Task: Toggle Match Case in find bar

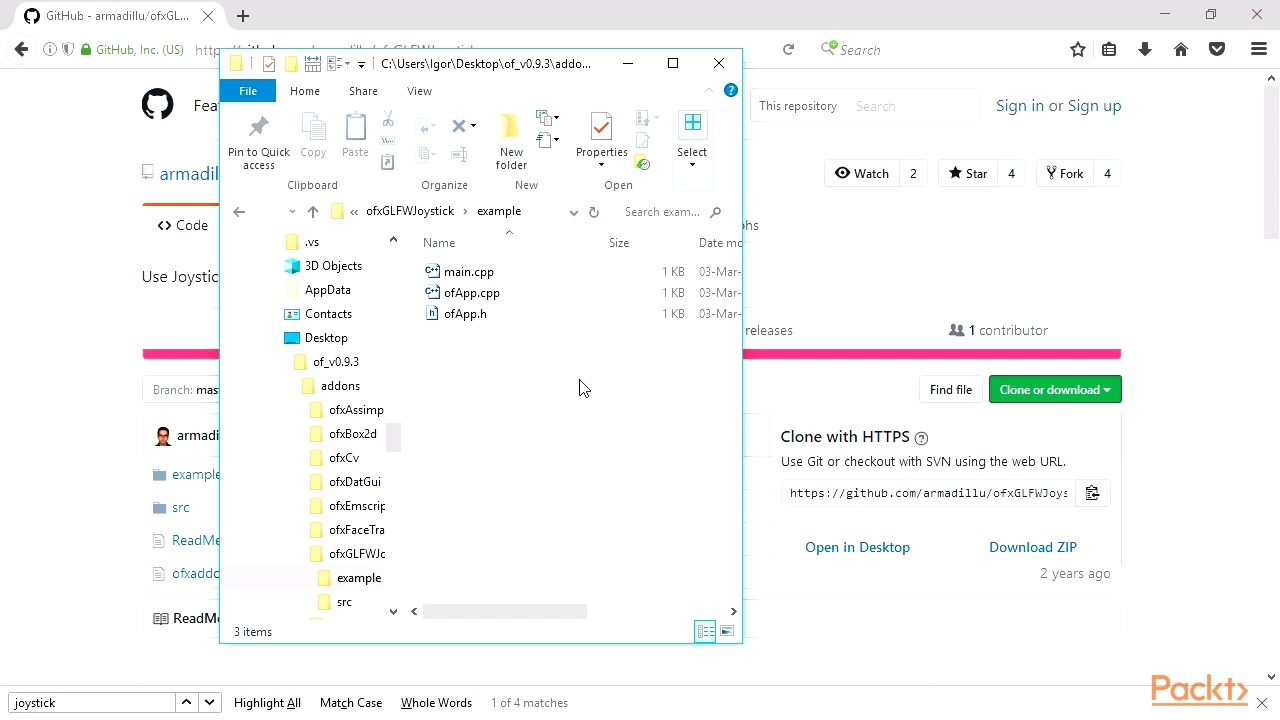Action: pyautogui.click(x=351, y=703)
